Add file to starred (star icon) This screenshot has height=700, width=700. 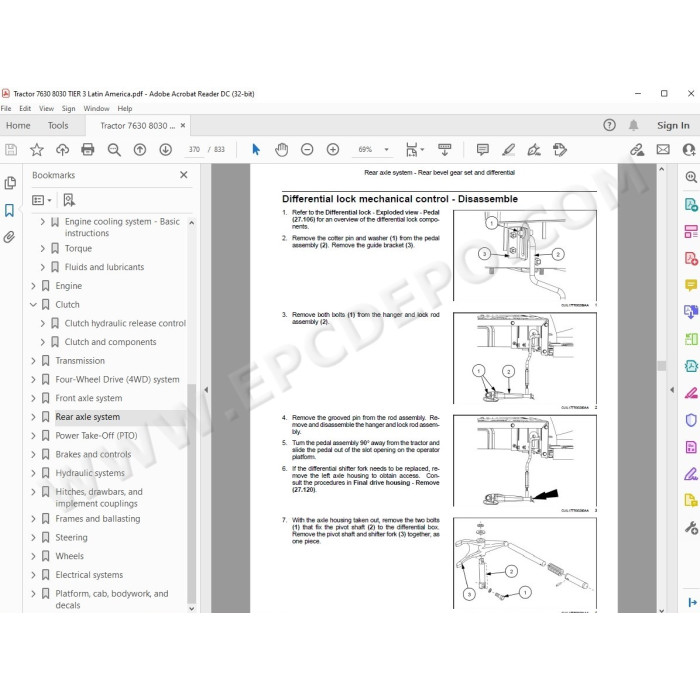(37, 150)
